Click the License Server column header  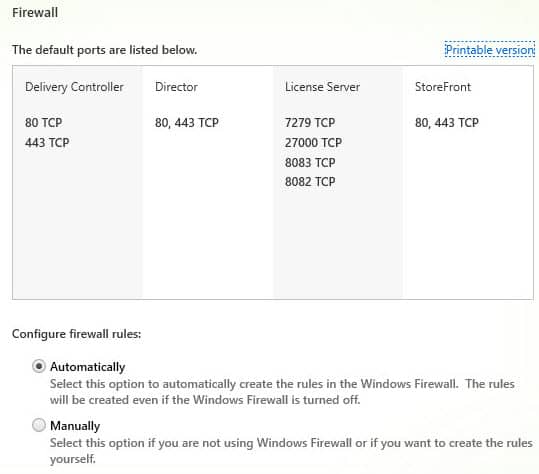pyautogui.click(x=322, y=87)
